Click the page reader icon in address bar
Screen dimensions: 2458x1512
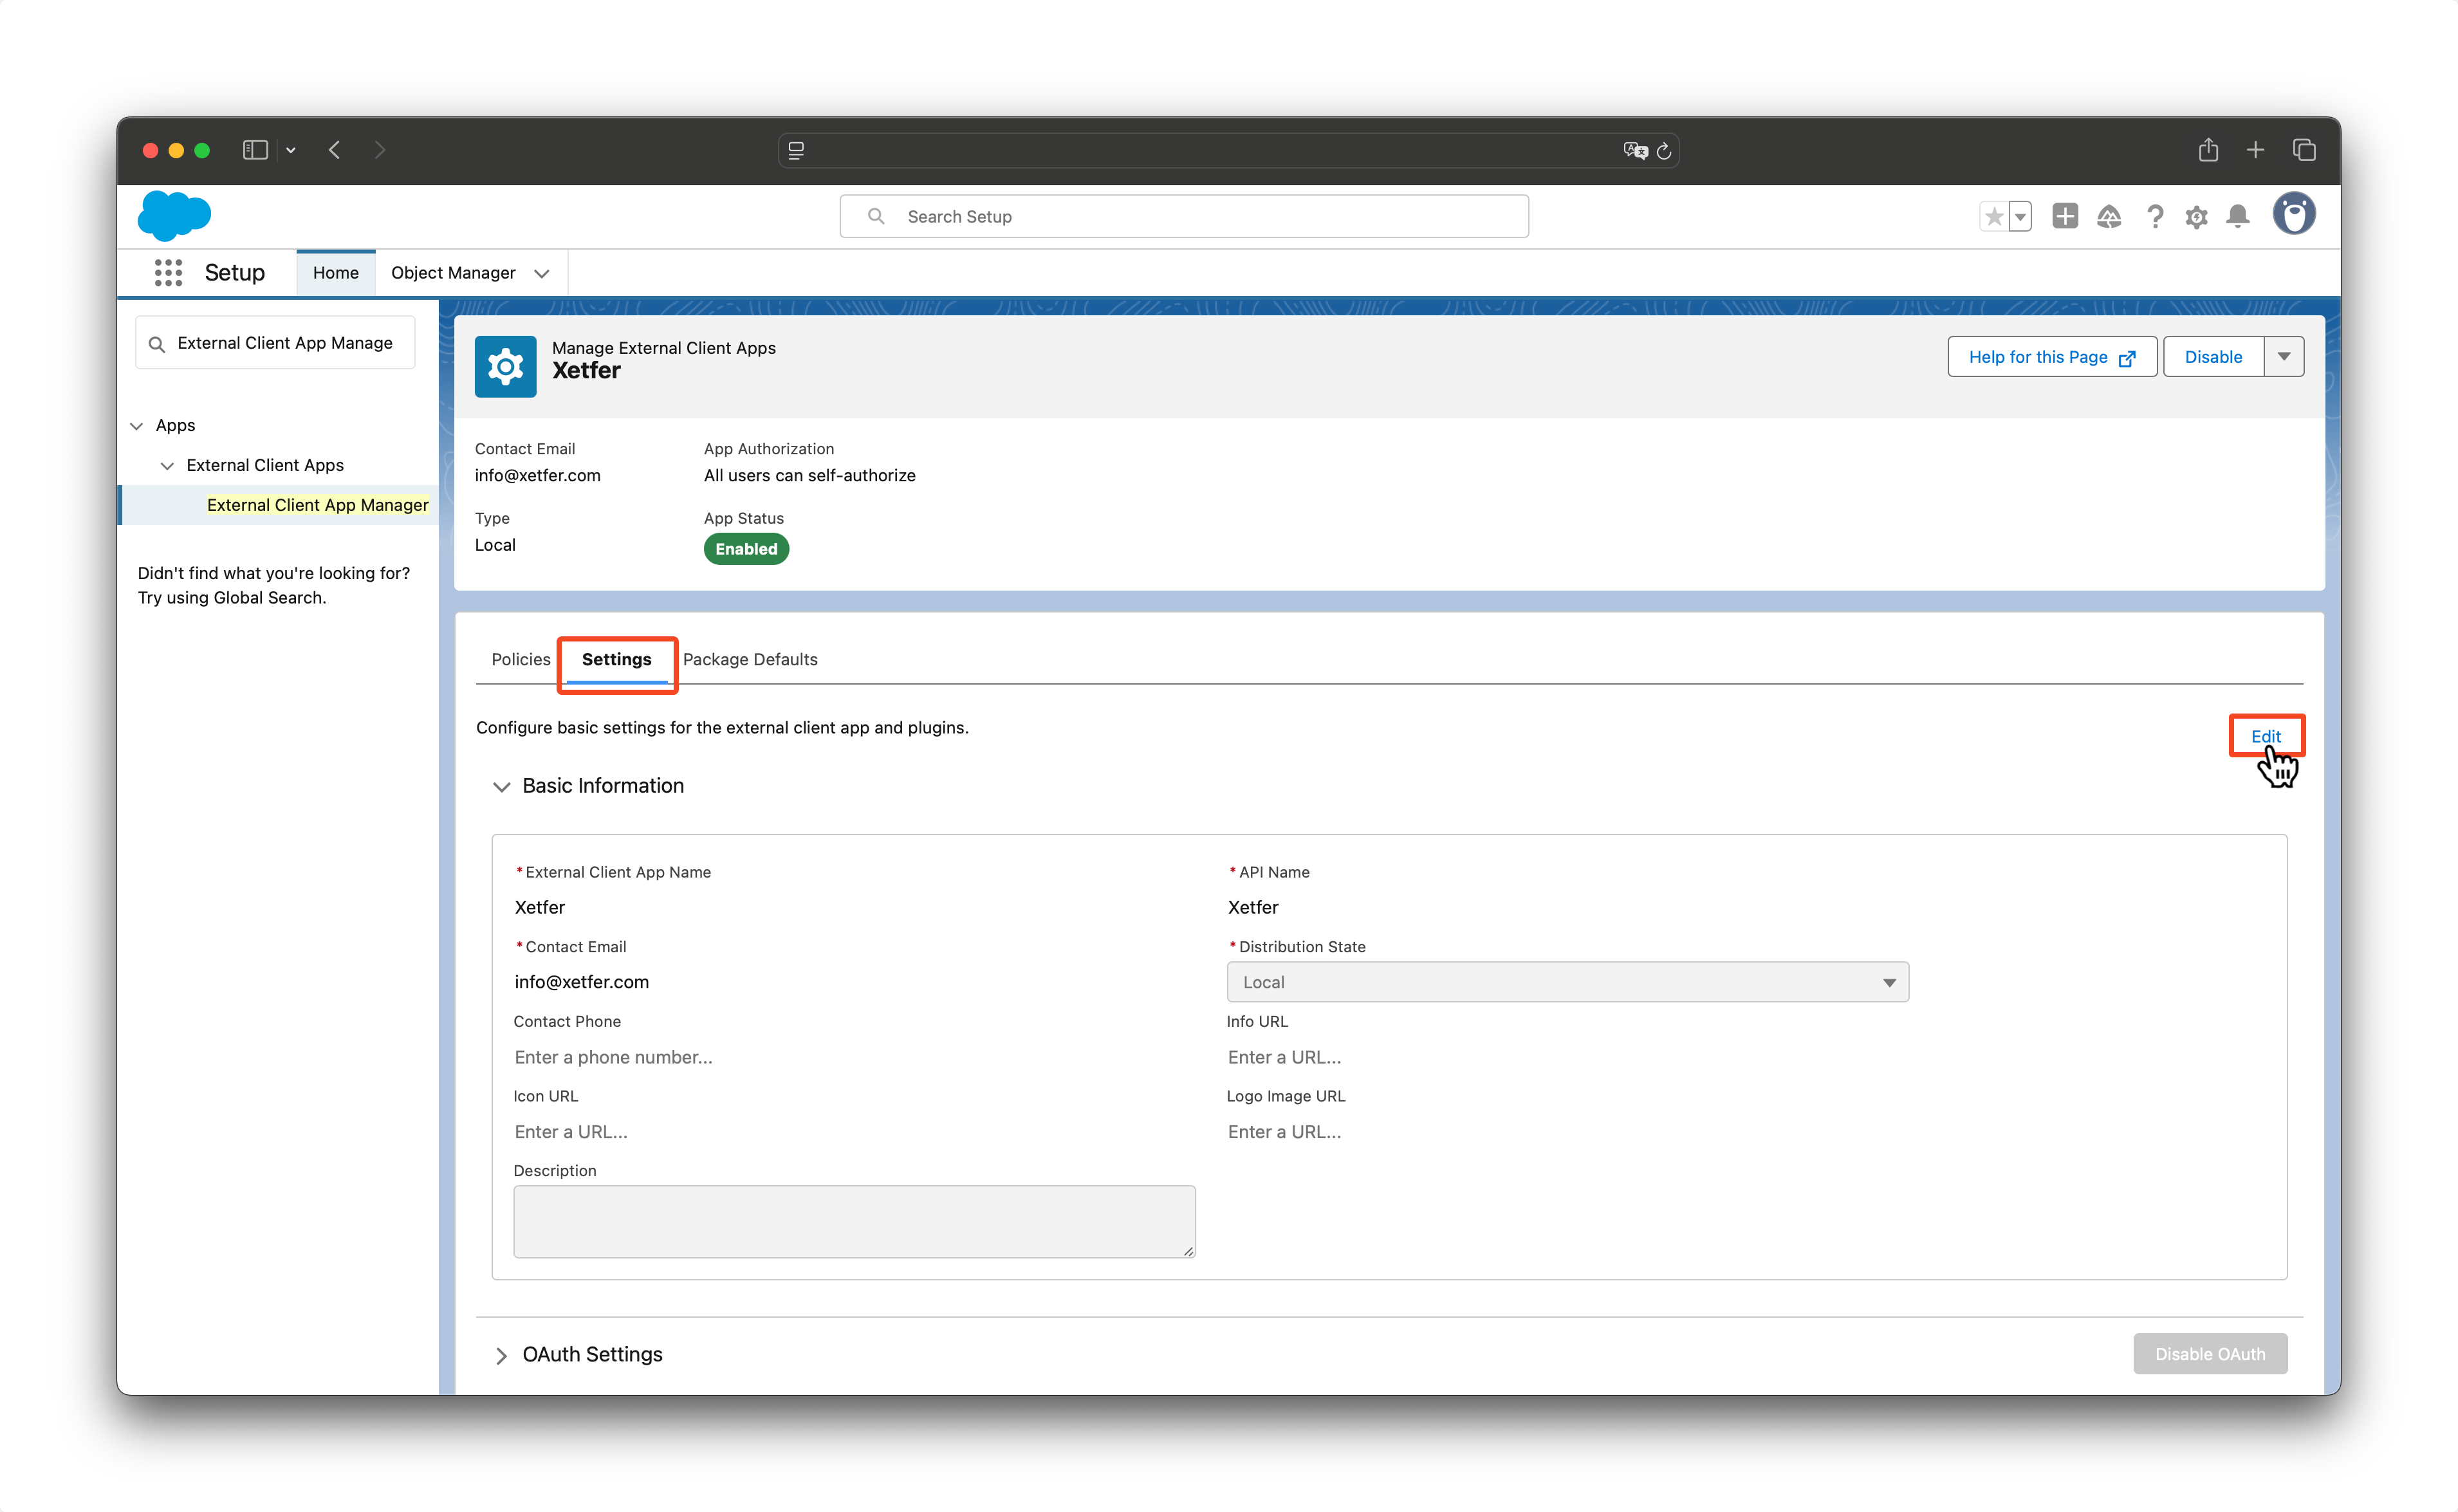796,150
